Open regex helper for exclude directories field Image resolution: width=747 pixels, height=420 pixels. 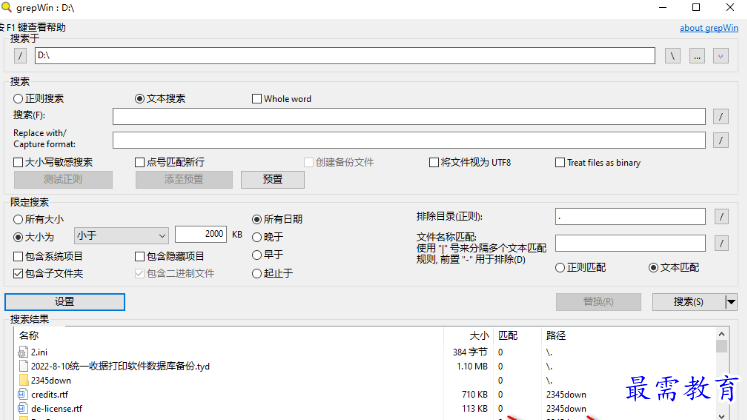coord(722,217)
